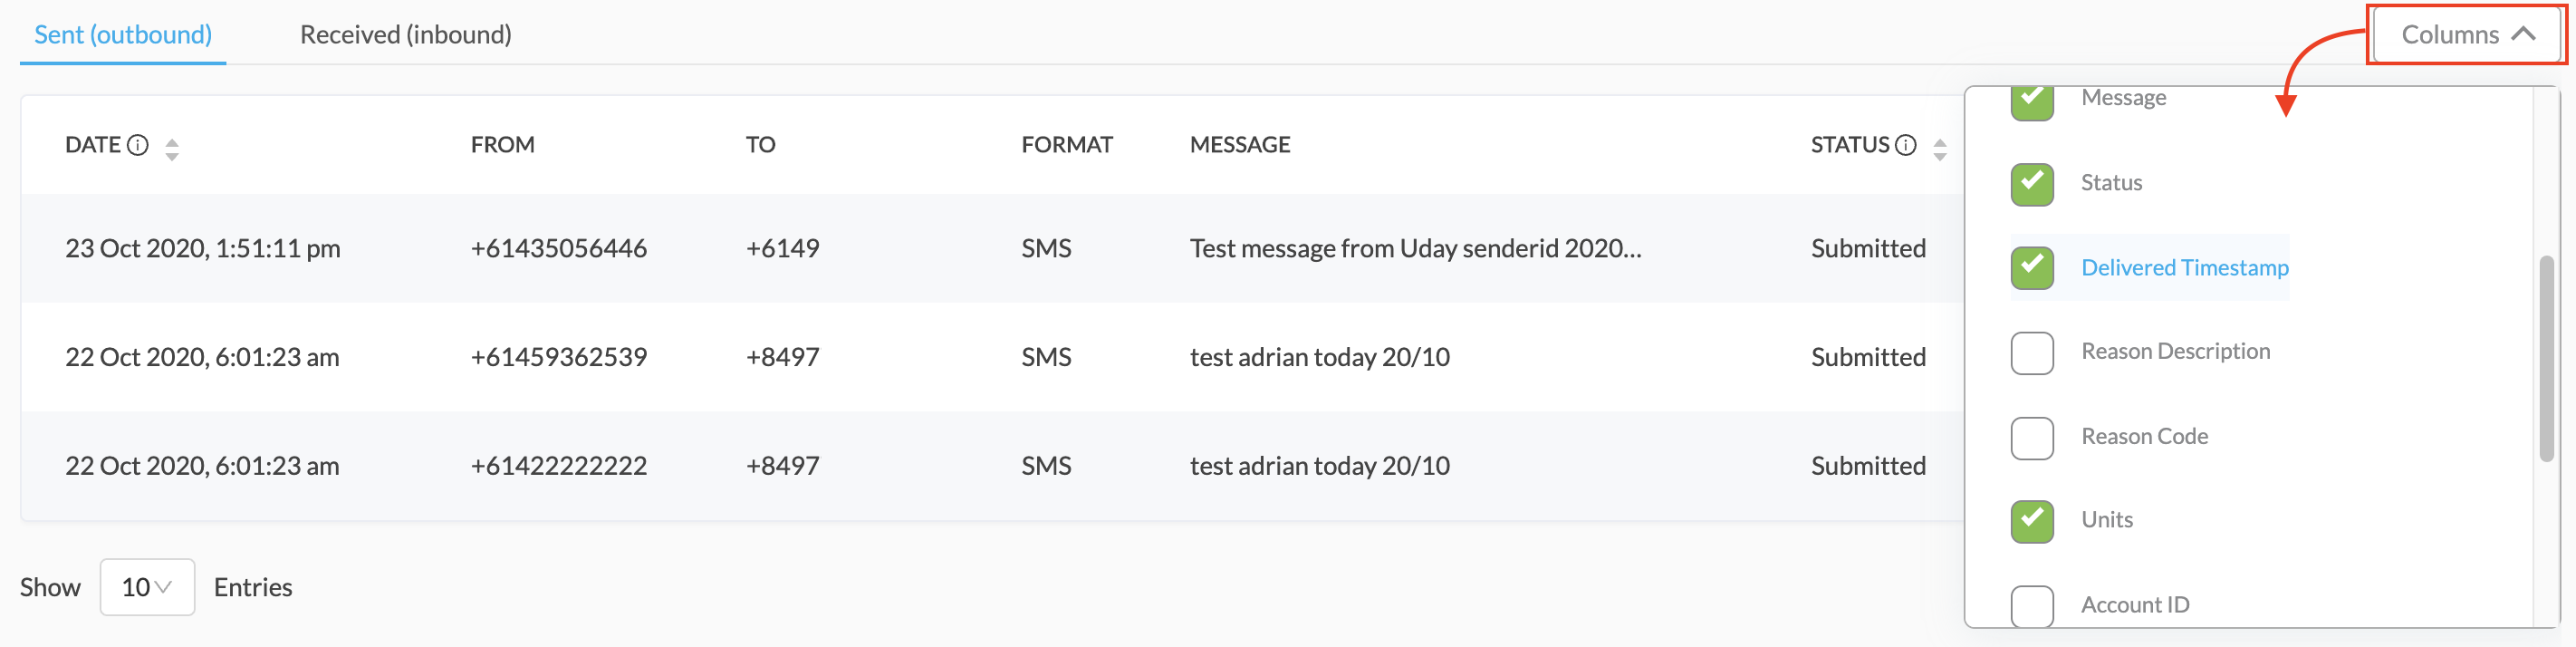Click the info icon beside STATUS header
Image resolution: width=2576 pixels, height=647 pixels.
coord(1906,145)
